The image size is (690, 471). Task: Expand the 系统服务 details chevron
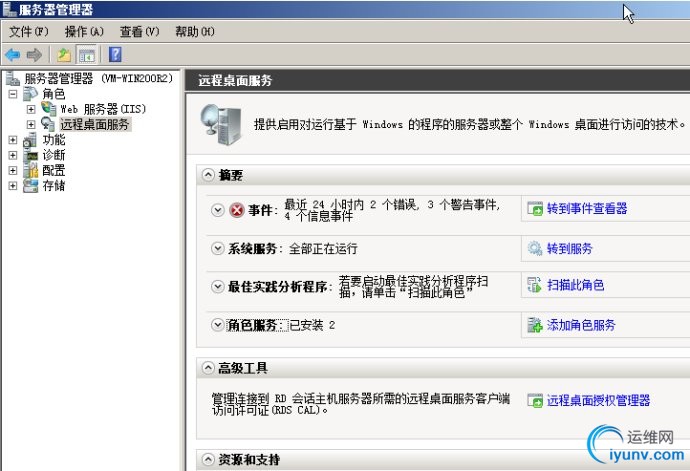pos(217,248)
